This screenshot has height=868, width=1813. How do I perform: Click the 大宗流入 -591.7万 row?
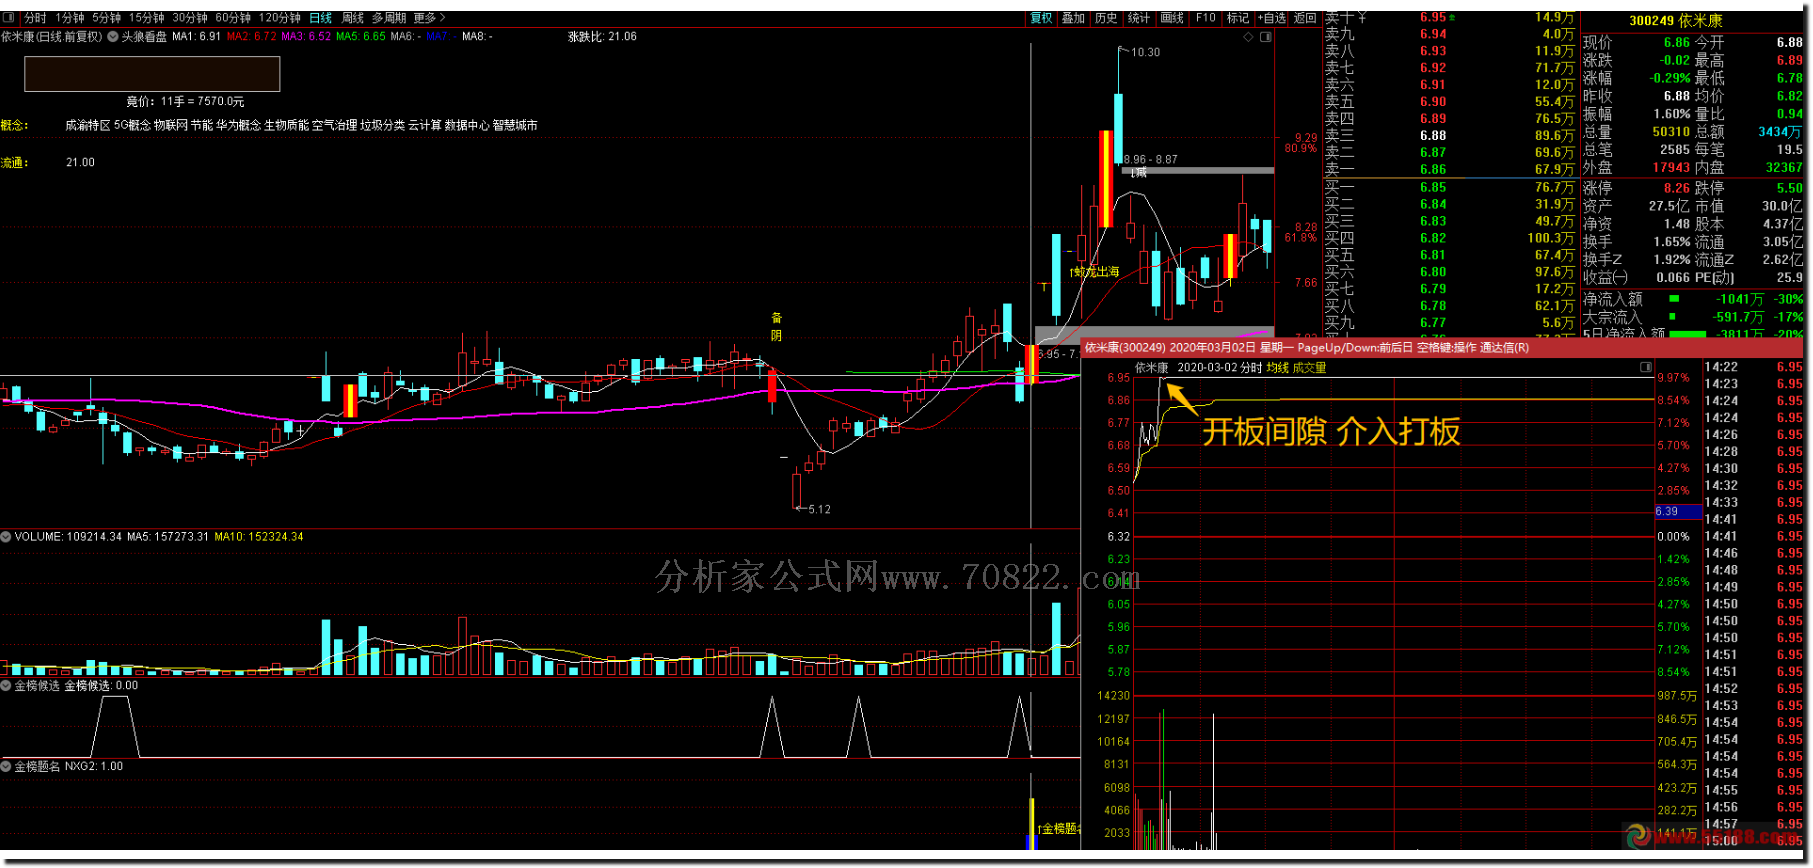point(1692,317)
